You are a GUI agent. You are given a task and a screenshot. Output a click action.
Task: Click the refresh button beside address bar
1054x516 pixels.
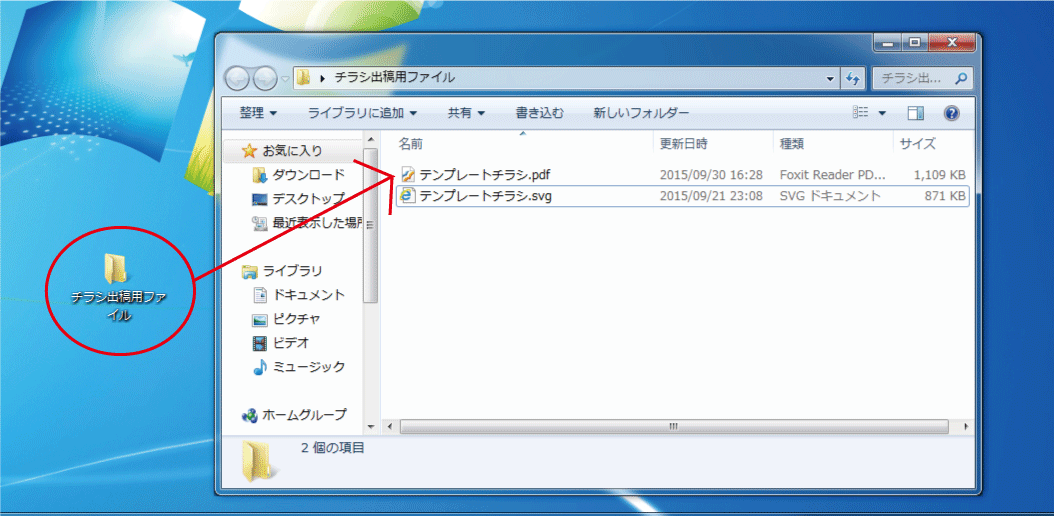pos(852,78)
